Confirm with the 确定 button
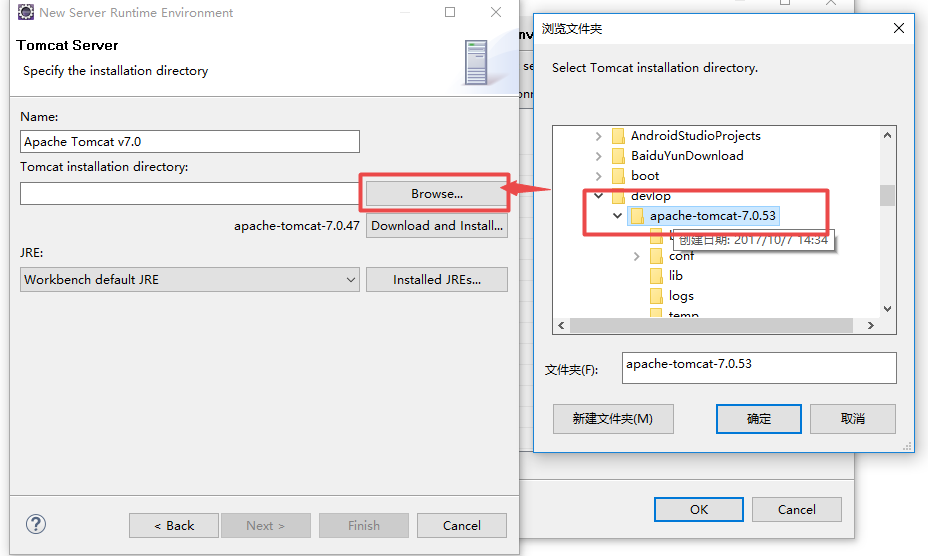The height and width of the screenshot is (556, 928). tap(759, 419)
